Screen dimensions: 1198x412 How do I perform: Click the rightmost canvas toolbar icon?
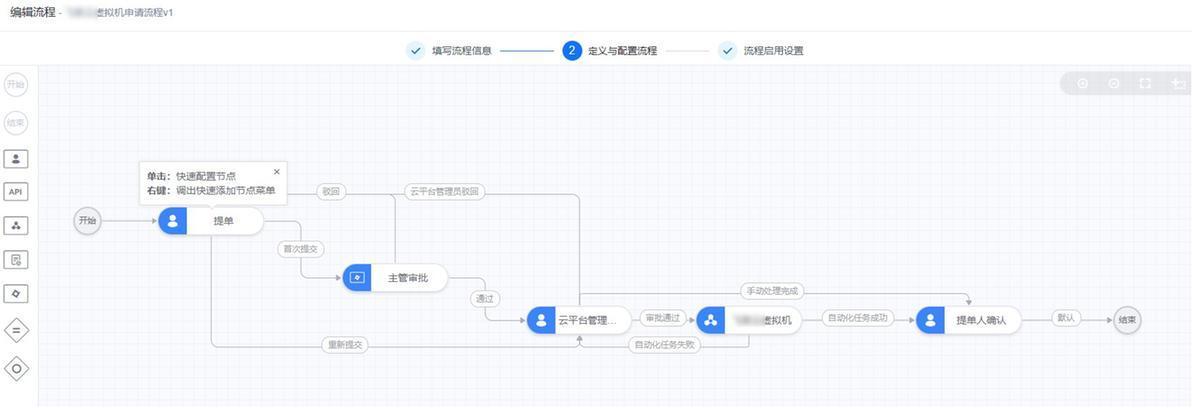(x=1177, y=83)
